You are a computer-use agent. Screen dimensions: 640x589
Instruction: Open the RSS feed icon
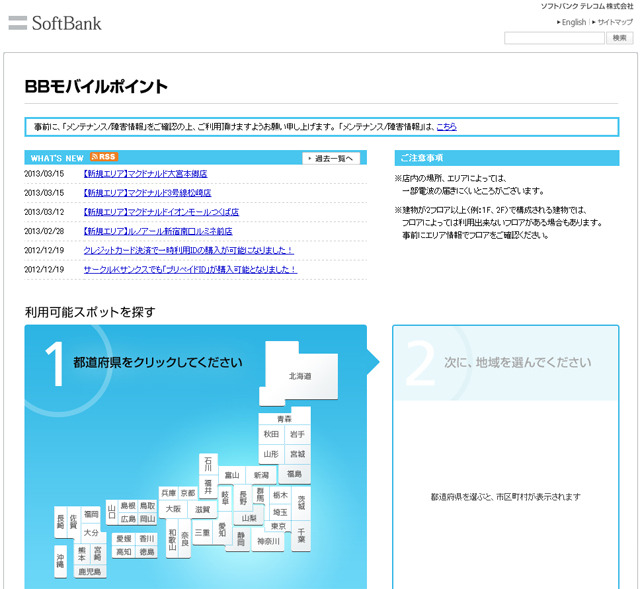click(104, 157)
